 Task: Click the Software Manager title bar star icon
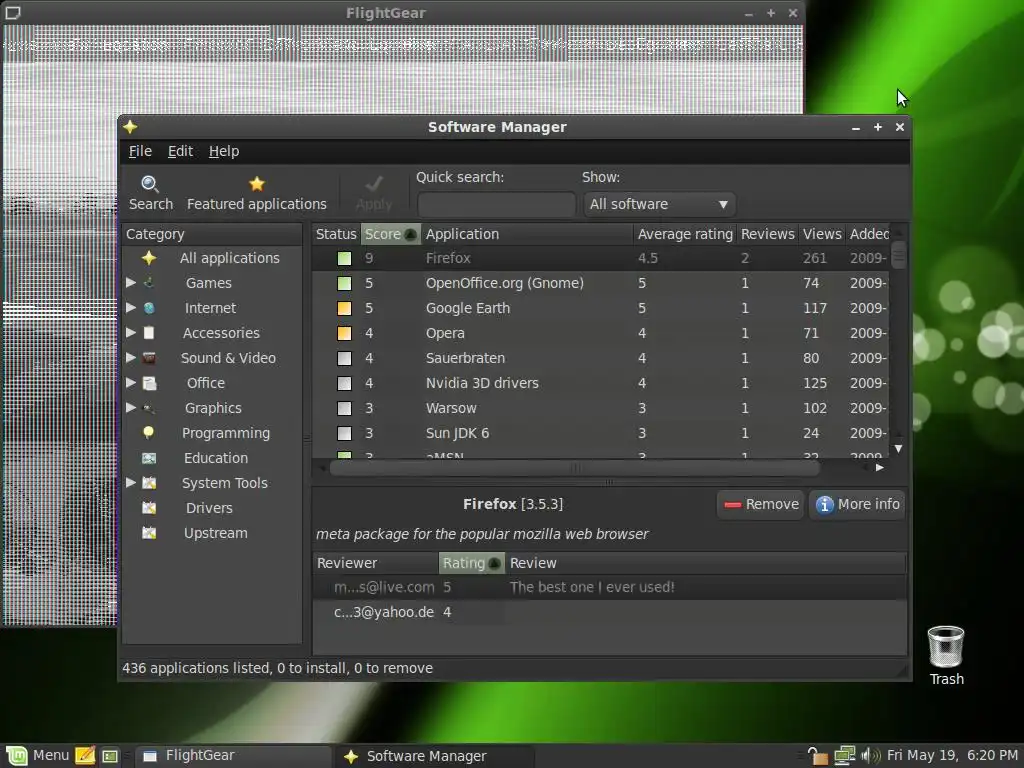click(130, 127)
